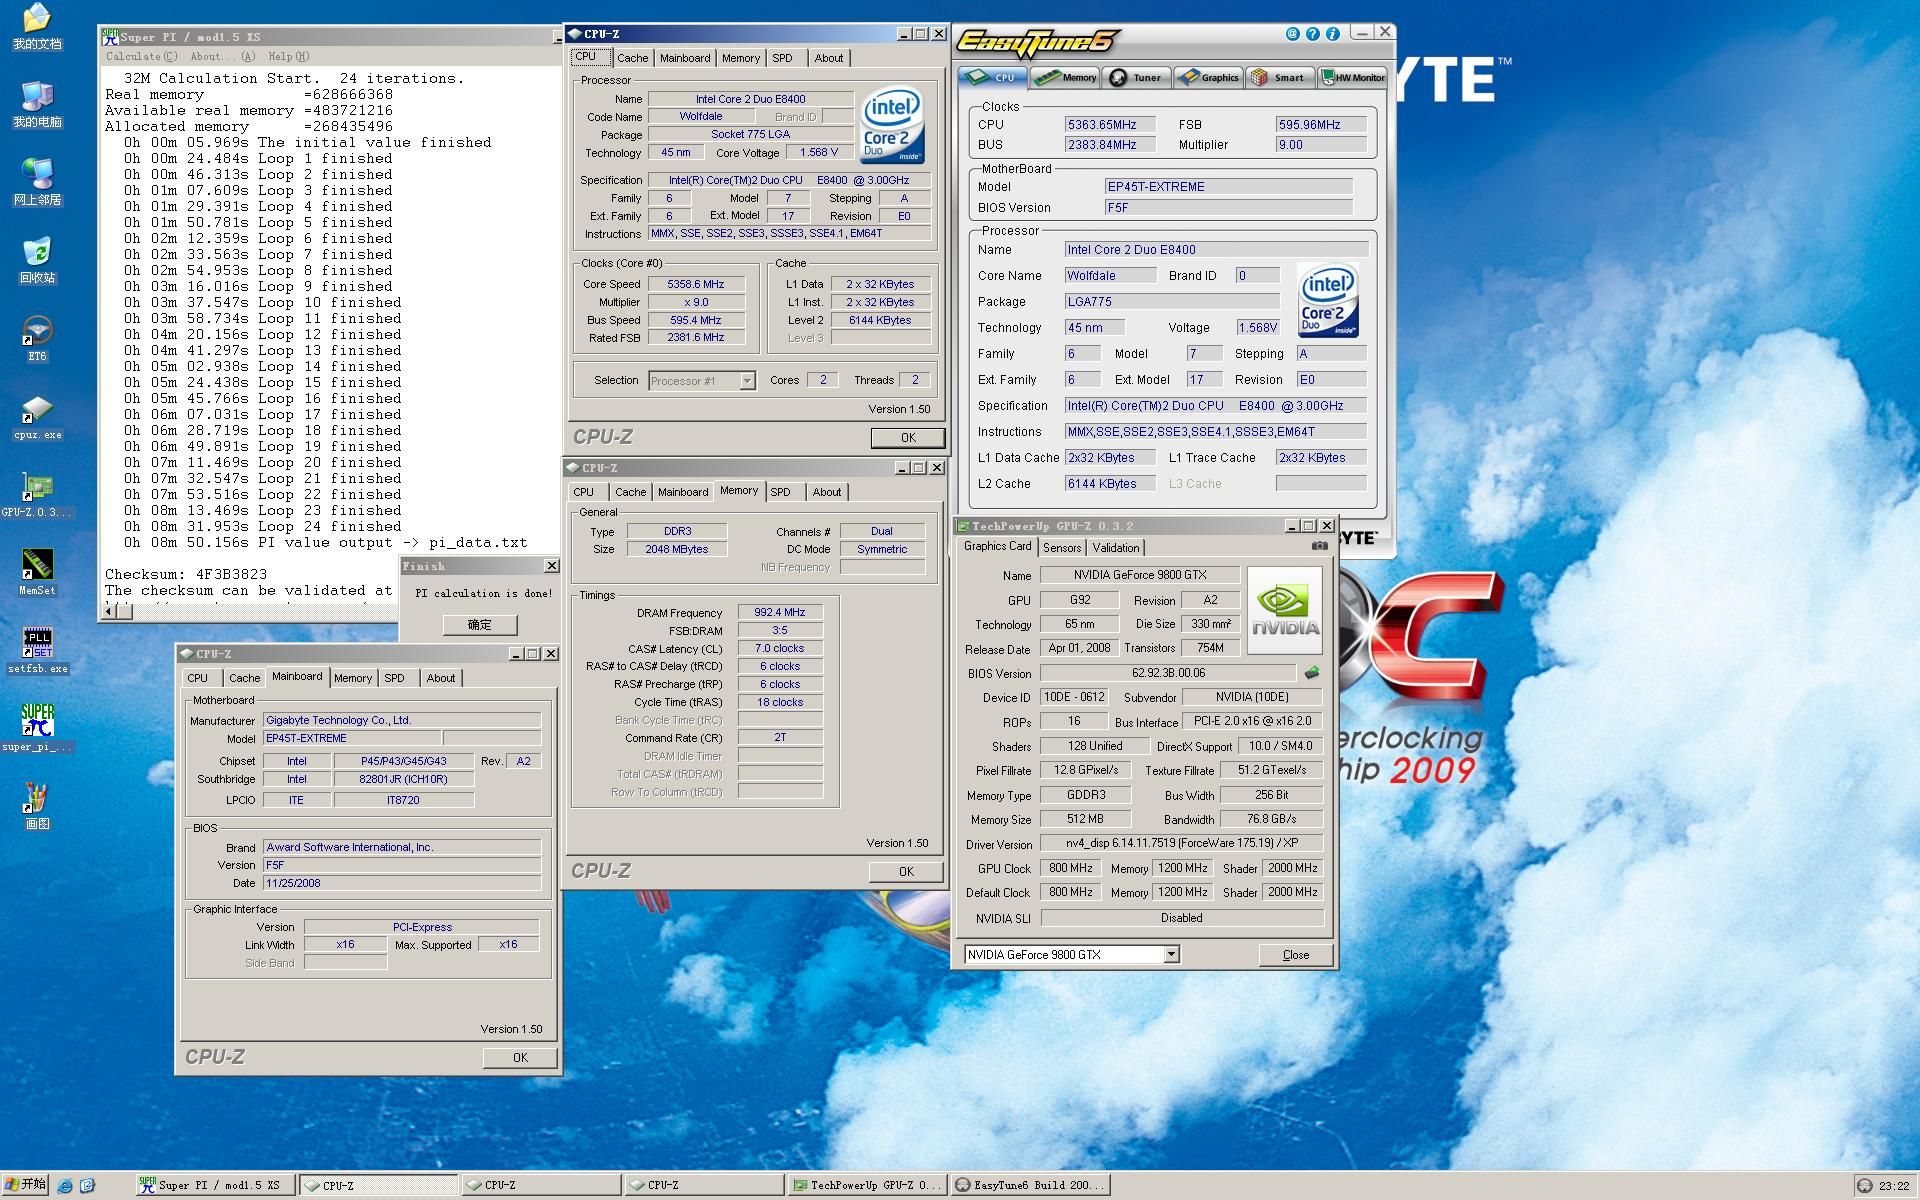The height and width of the screenshot is (1200, 1920).
Task: Launch the setfsb.exe desktop icon
Action: click(37, 651)
